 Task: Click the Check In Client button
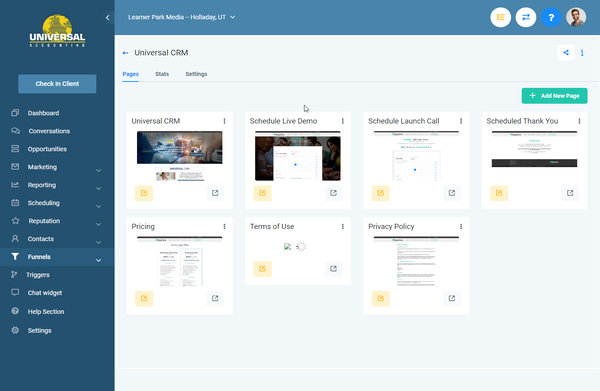click(57, 84)
